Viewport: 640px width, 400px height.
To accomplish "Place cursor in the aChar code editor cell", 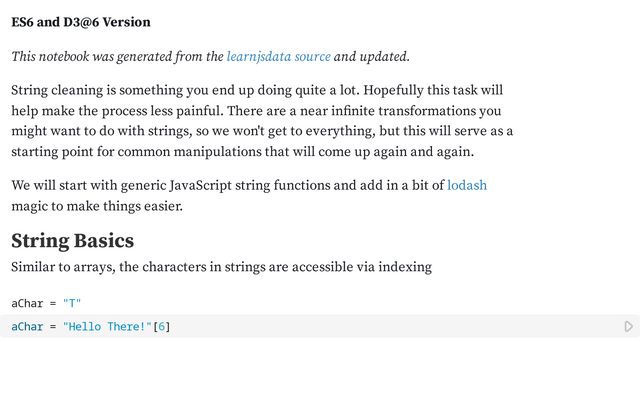I will click(320, 326).
